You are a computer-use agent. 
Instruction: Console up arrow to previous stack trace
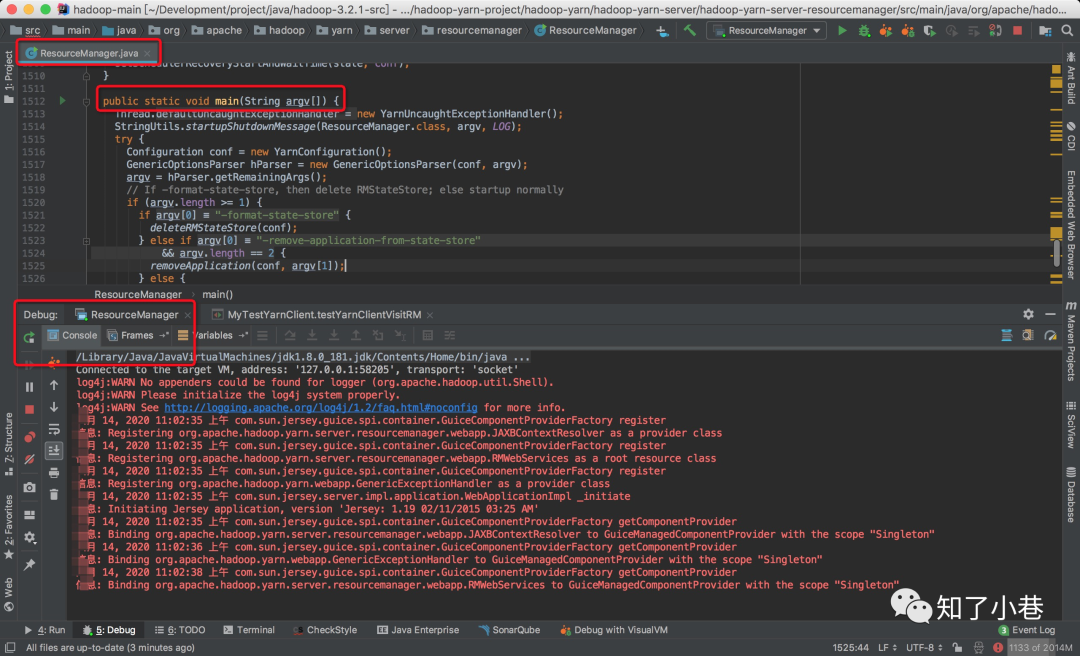(x=54, y=386)
